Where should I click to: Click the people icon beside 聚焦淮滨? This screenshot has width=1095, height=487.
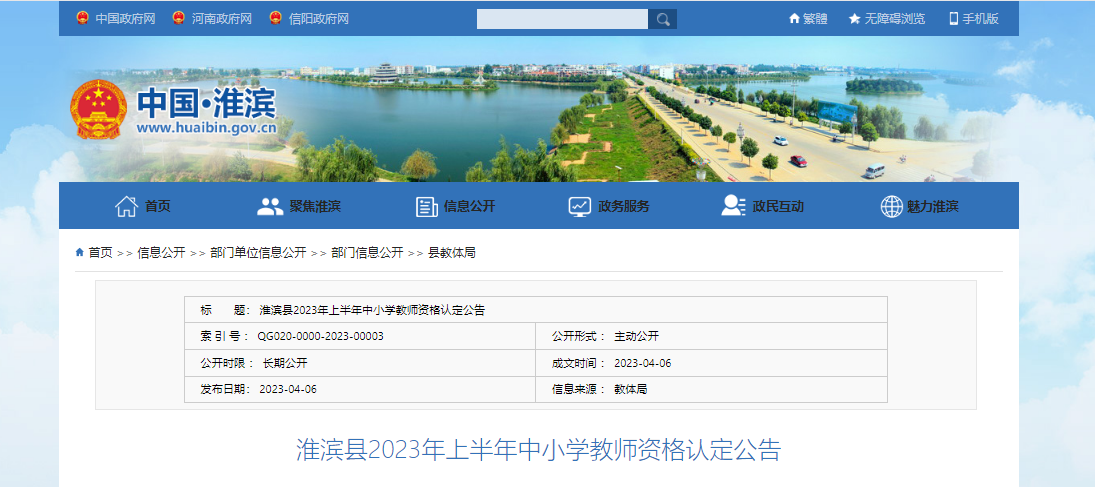(270, 206)
